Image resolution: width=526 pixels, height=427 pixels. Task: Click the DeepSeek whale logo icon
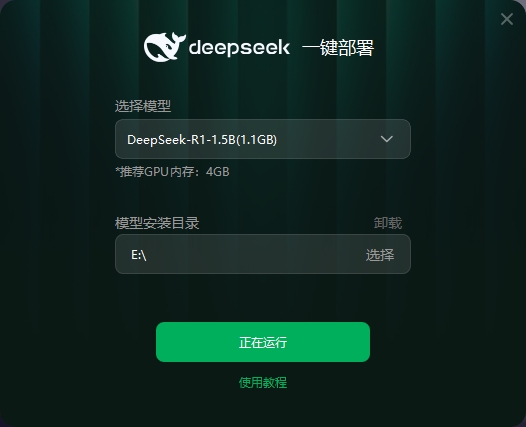164,47
